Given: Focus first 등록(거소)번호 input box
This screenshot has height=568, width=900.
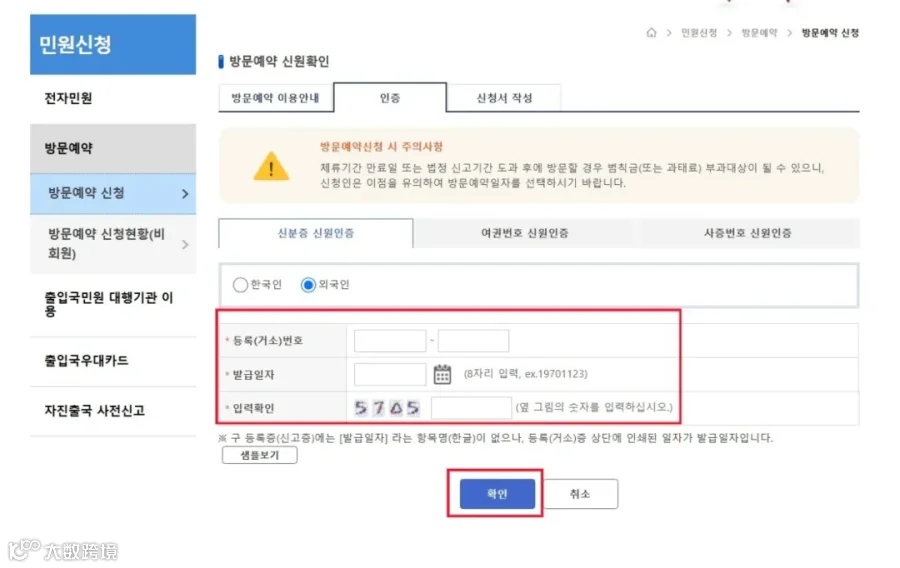Looking at the screenshot, I should point(390,341).
